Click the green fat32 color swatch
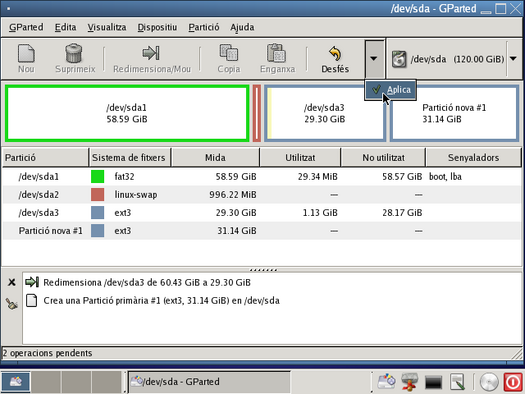 (97, 176)
